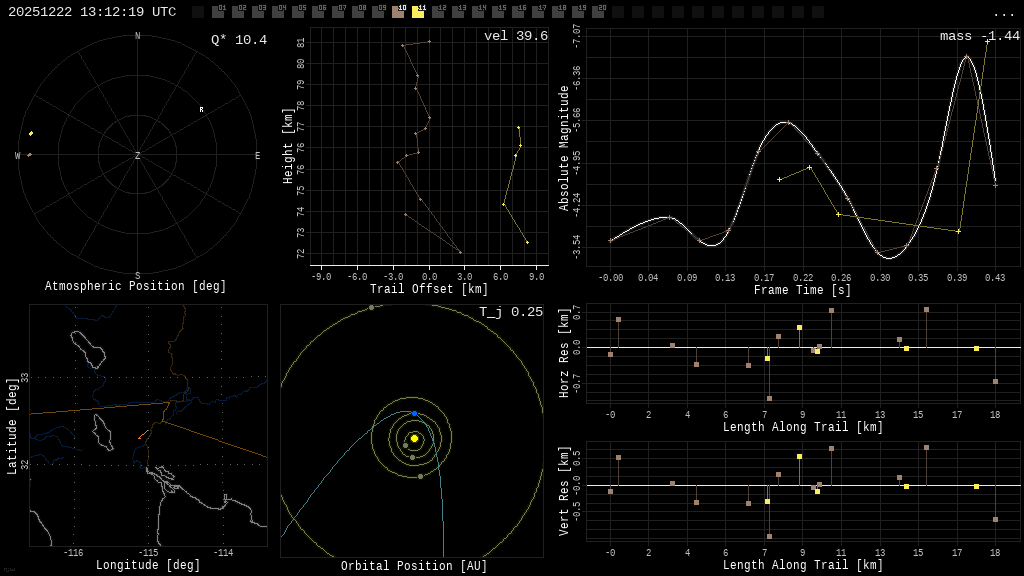Screen dimensions: 1024x576
Task: Select station square labeled 17
Action: click(x=538, y=12)
